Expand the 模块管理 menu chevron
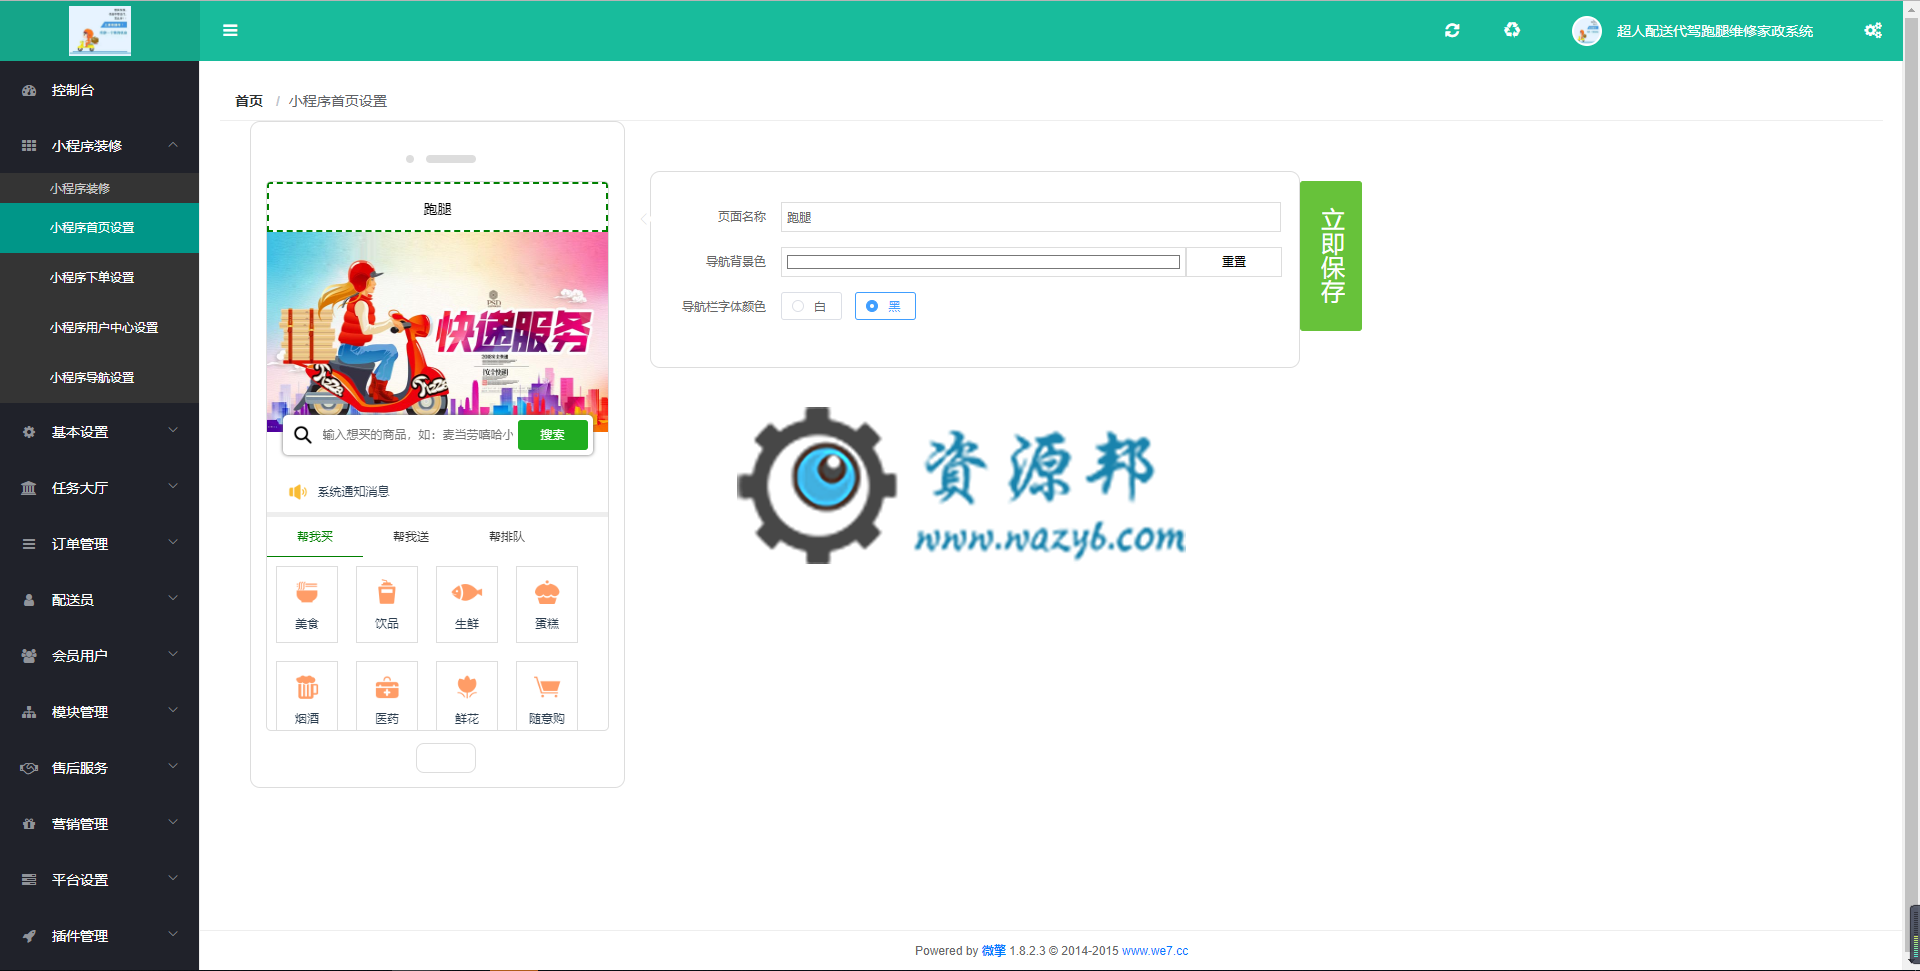This screenshot has height=971, width=1920. tap(173, 711)
